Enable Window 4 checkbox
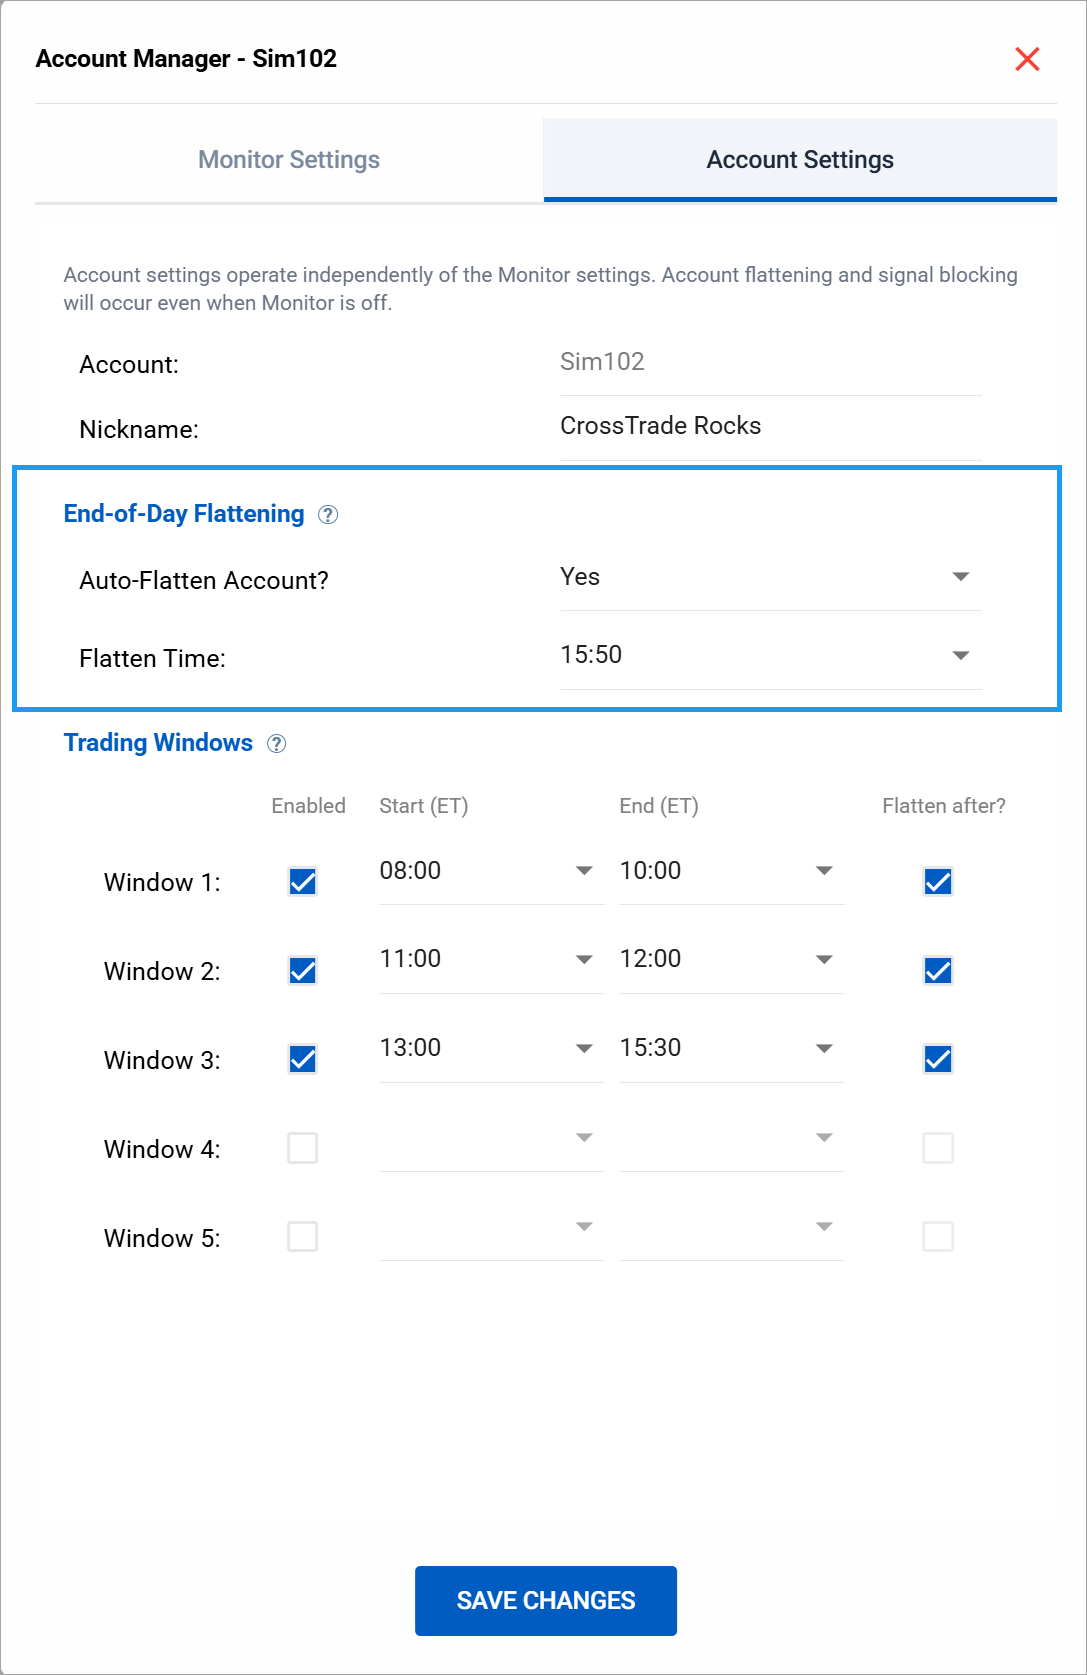 coord(303,1148)
